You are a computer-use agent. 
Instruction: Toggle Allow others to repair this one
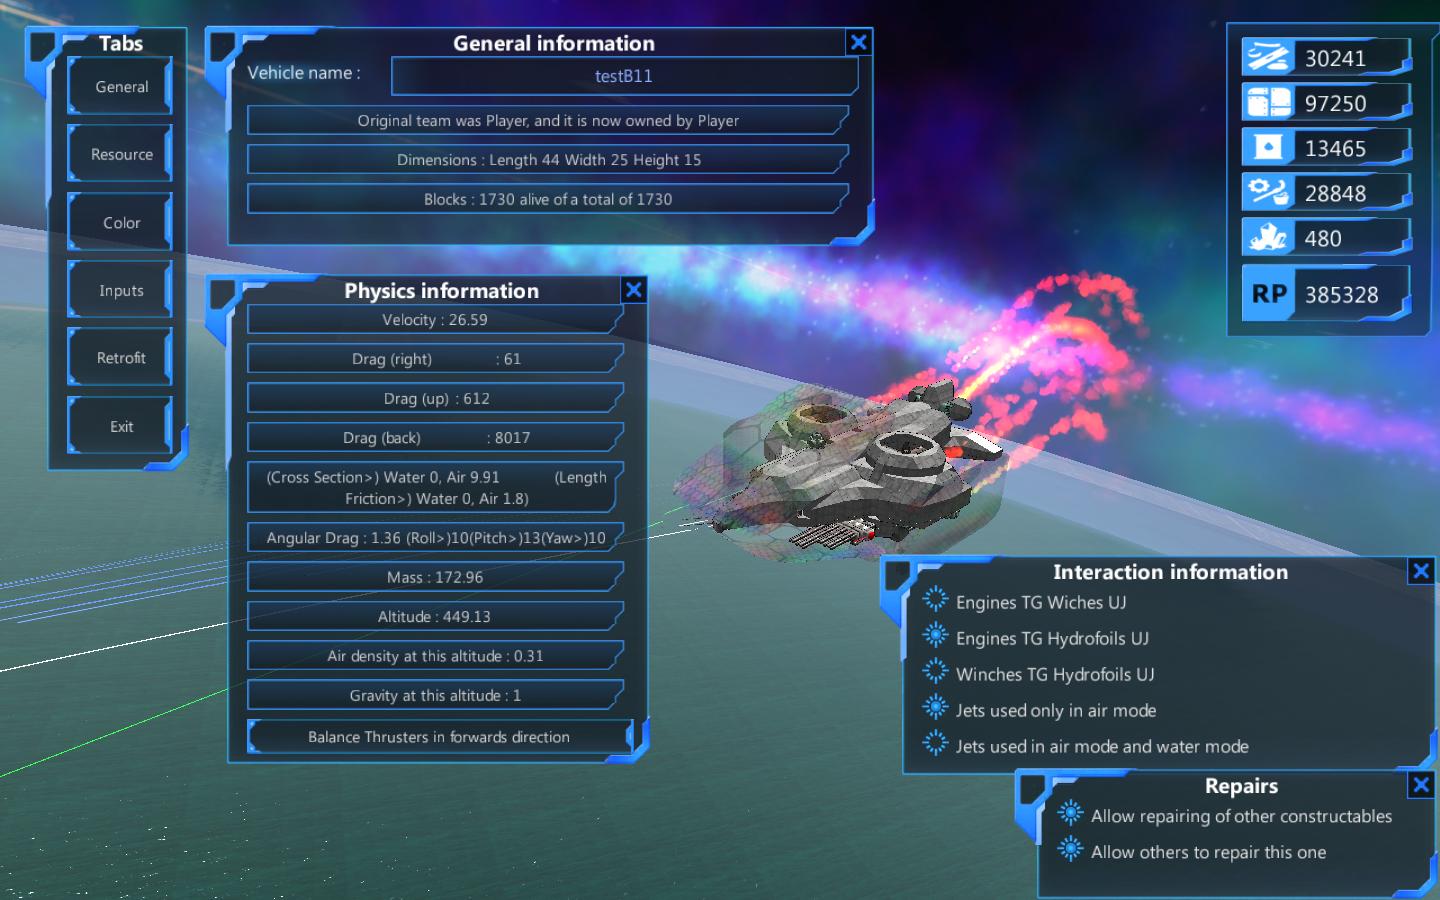[x=1194, y=852]
